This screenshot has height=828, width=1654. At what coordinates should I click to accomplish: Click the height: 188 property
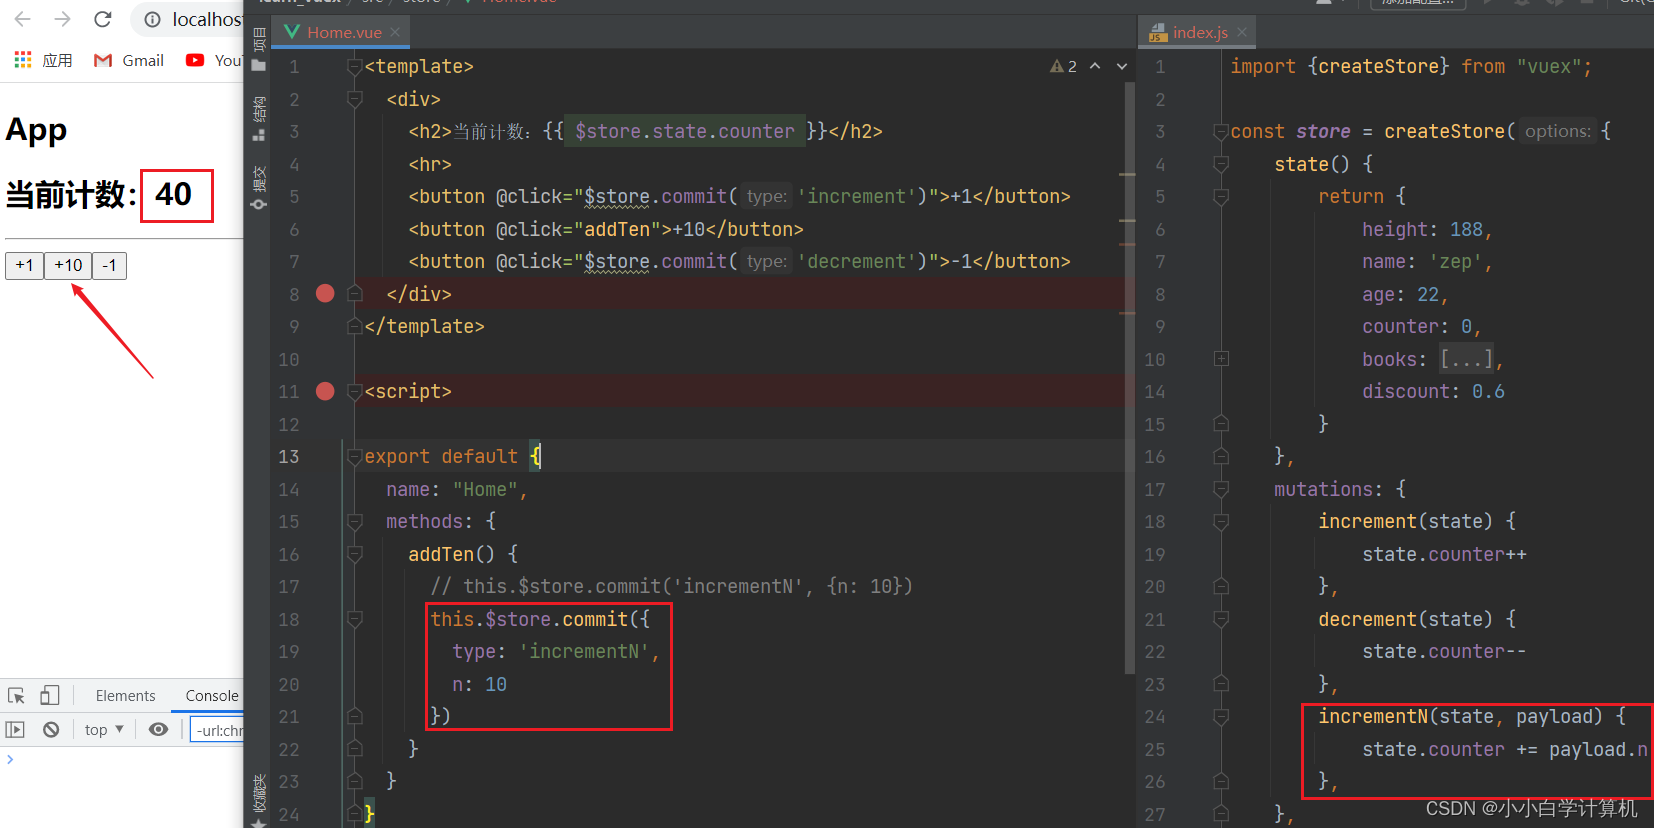pyautogui.click(x=1427, y=230)
